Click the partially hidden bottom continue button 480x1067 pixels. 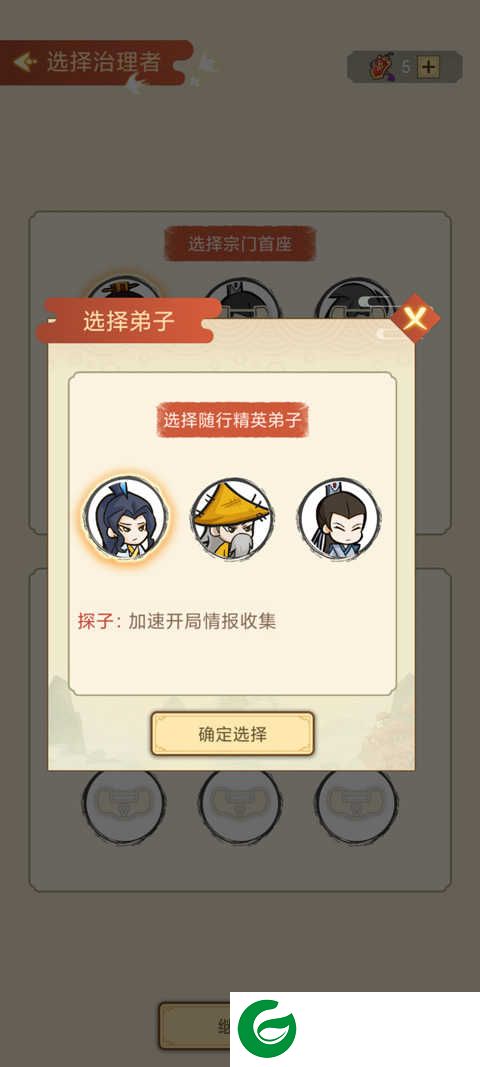pos(195,1025)
